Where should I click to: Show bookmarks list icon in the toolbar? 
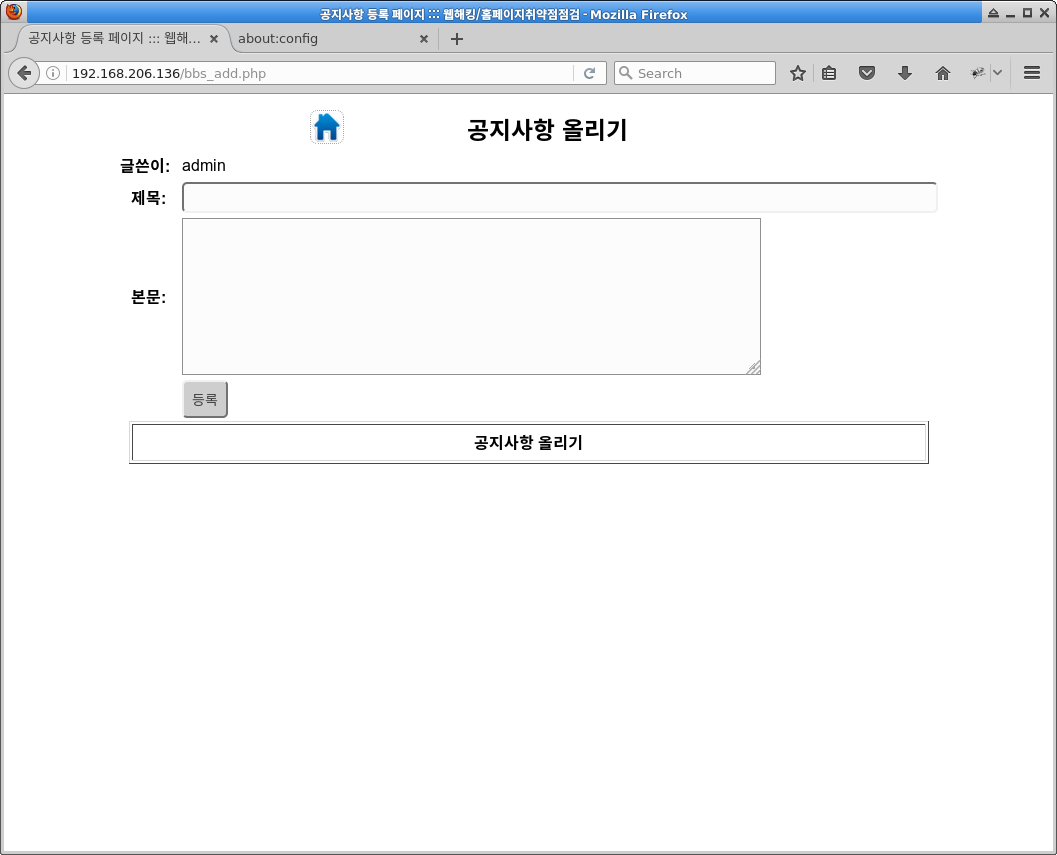tap(829, 73)
